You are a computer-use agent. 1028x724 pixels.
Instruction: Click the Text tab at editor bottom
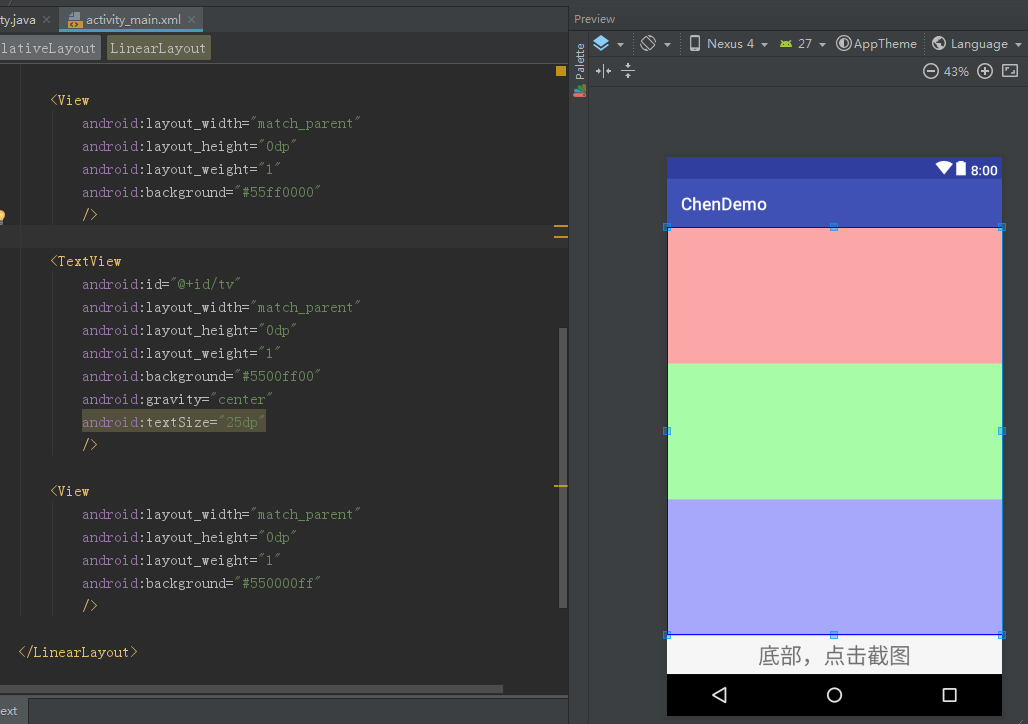12,711
